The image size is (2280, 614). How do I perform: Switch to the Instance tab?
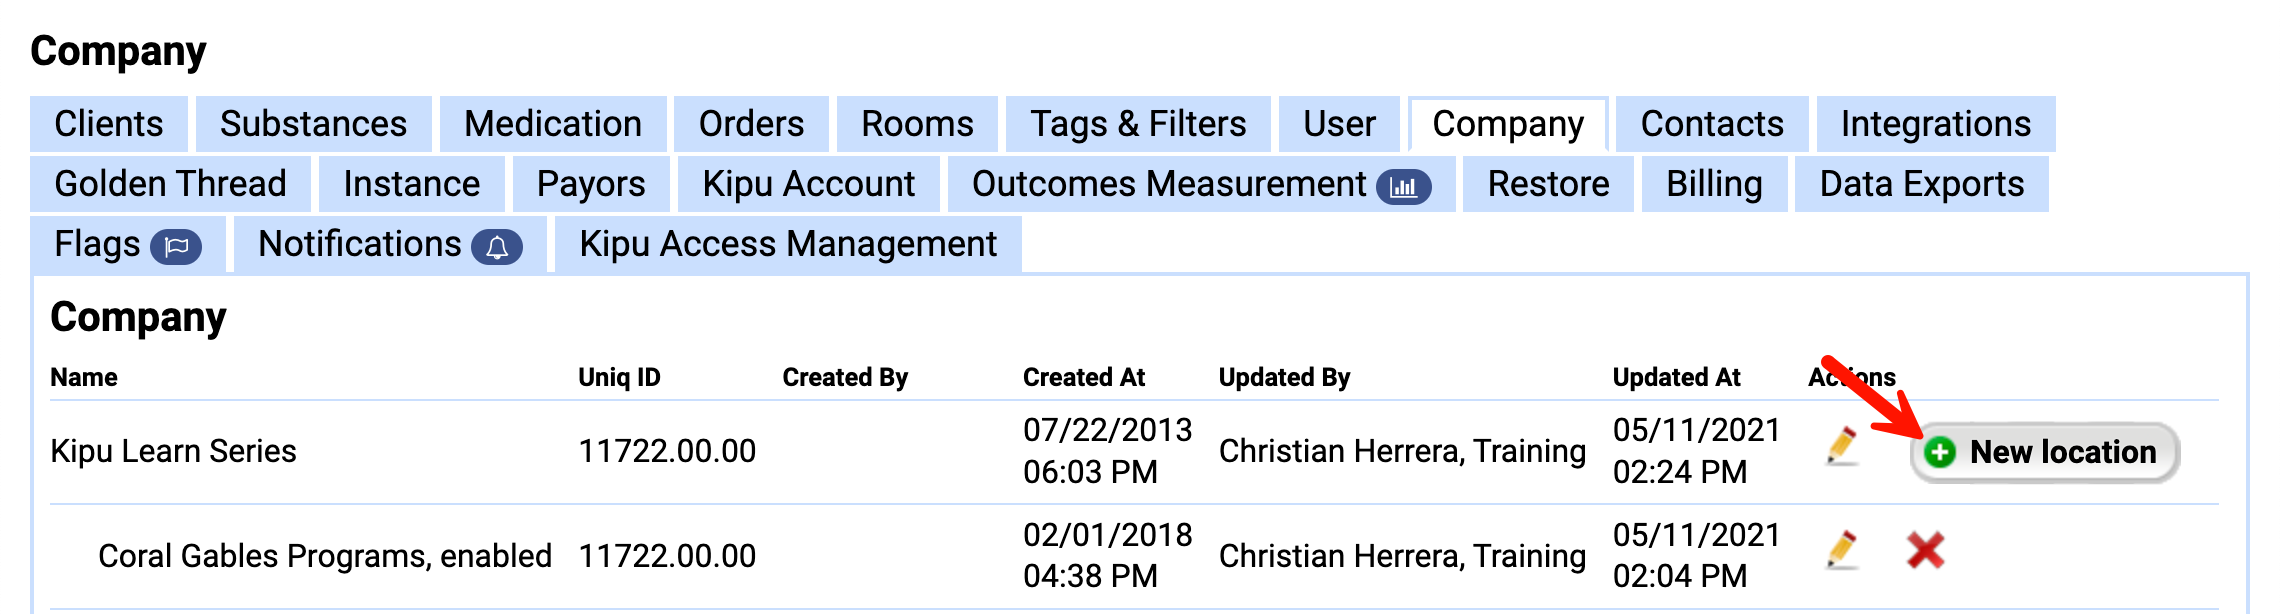pyautogui.click(x=412, y=184)
